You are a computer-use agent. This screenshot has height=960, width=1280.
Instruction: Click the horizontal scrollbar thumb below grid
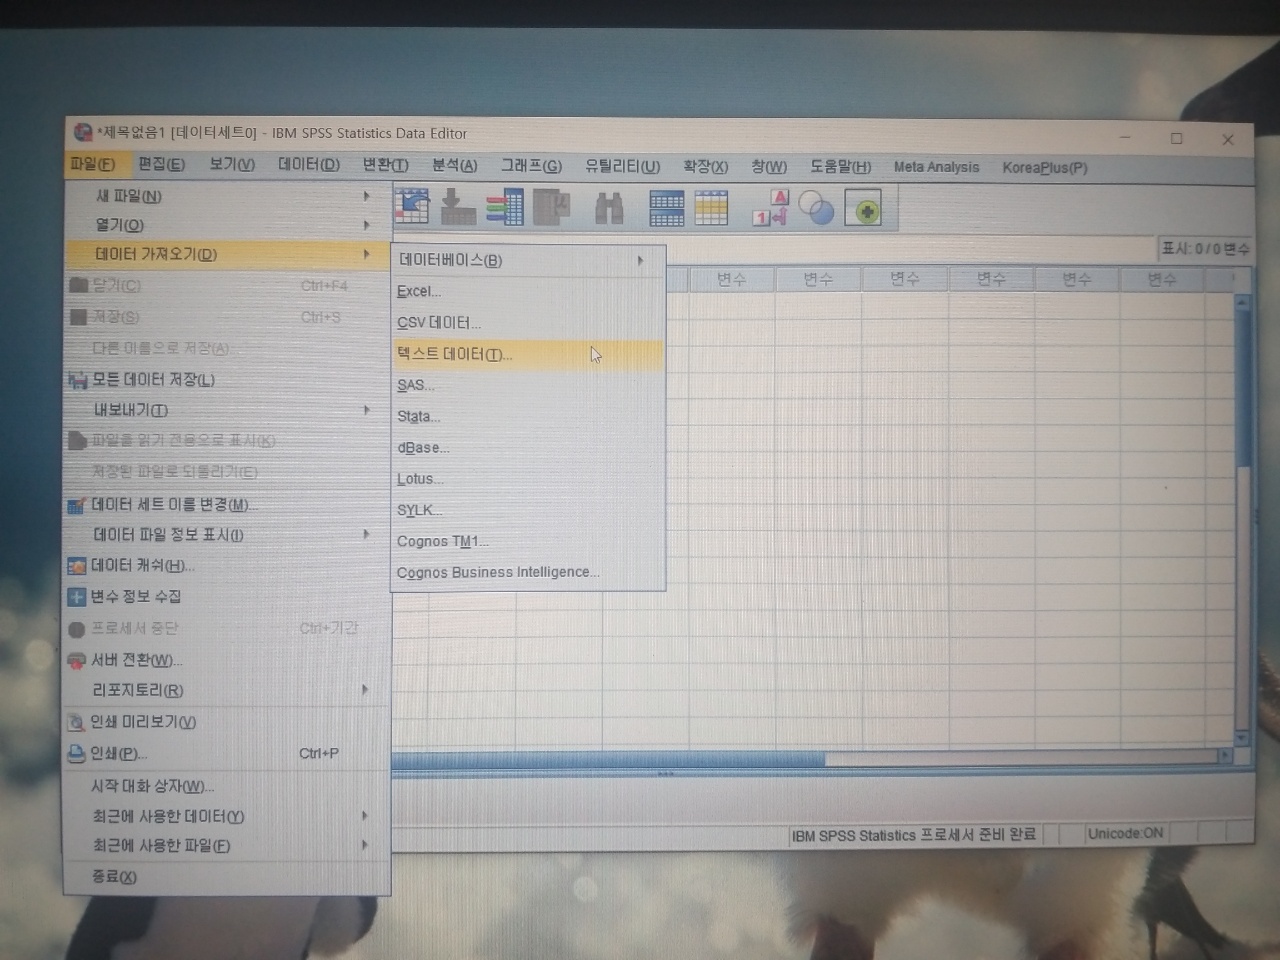608,759
